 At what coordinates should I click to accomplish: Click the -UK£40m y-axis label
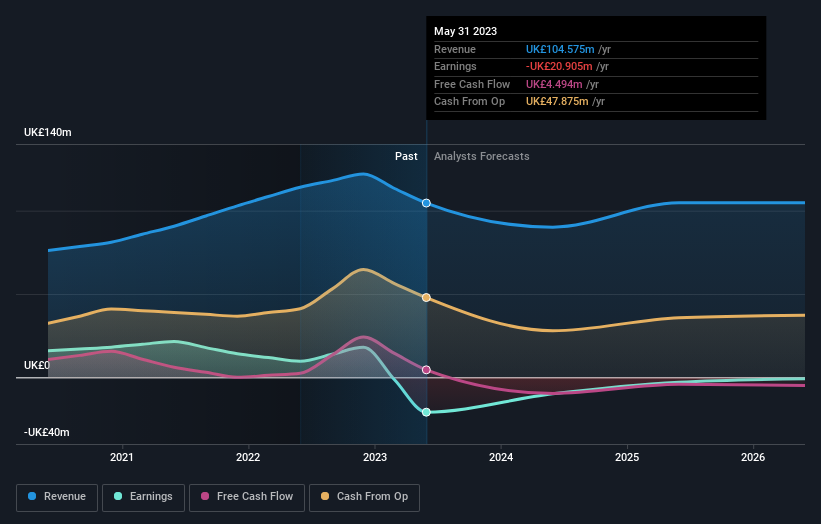(47, 432)
